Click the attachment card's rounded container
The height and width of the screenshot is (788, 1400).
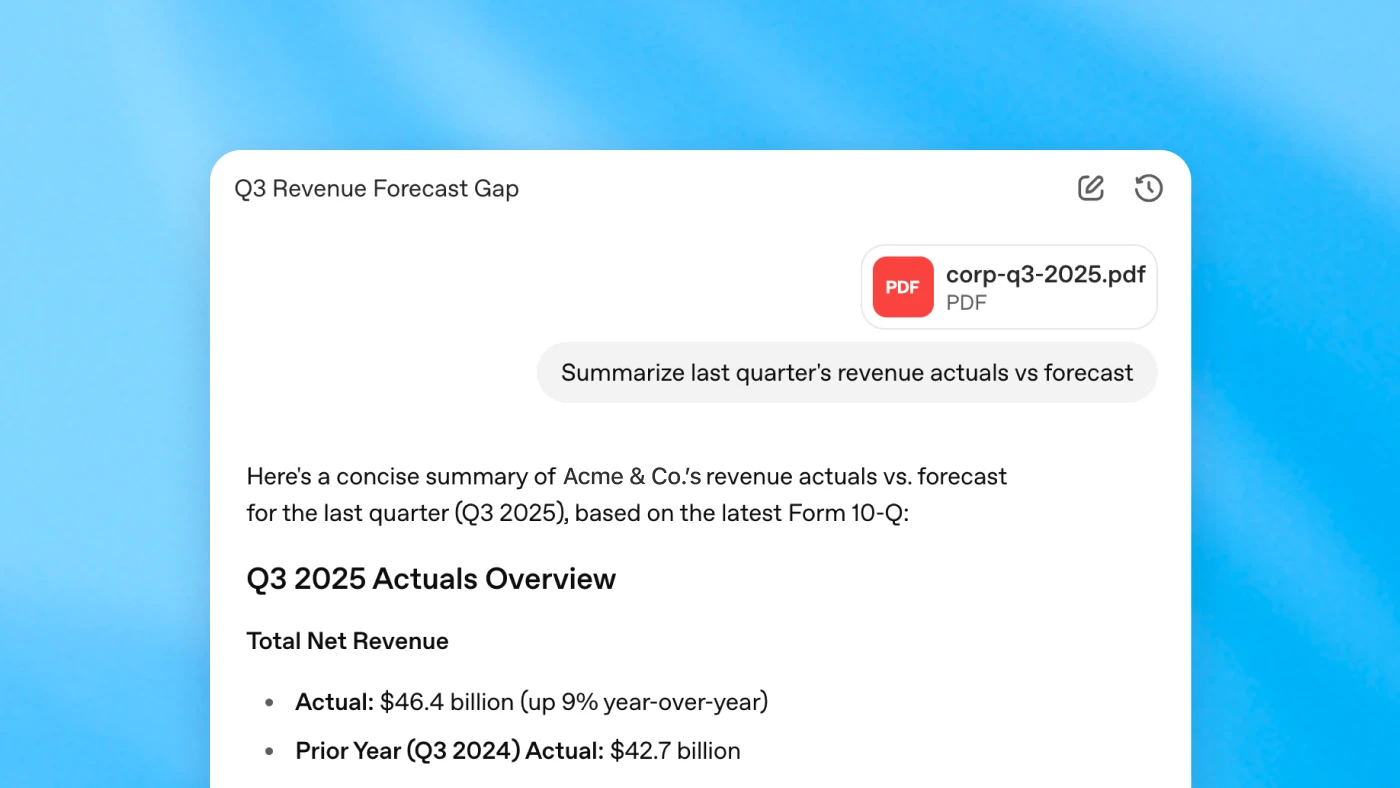1008,287
